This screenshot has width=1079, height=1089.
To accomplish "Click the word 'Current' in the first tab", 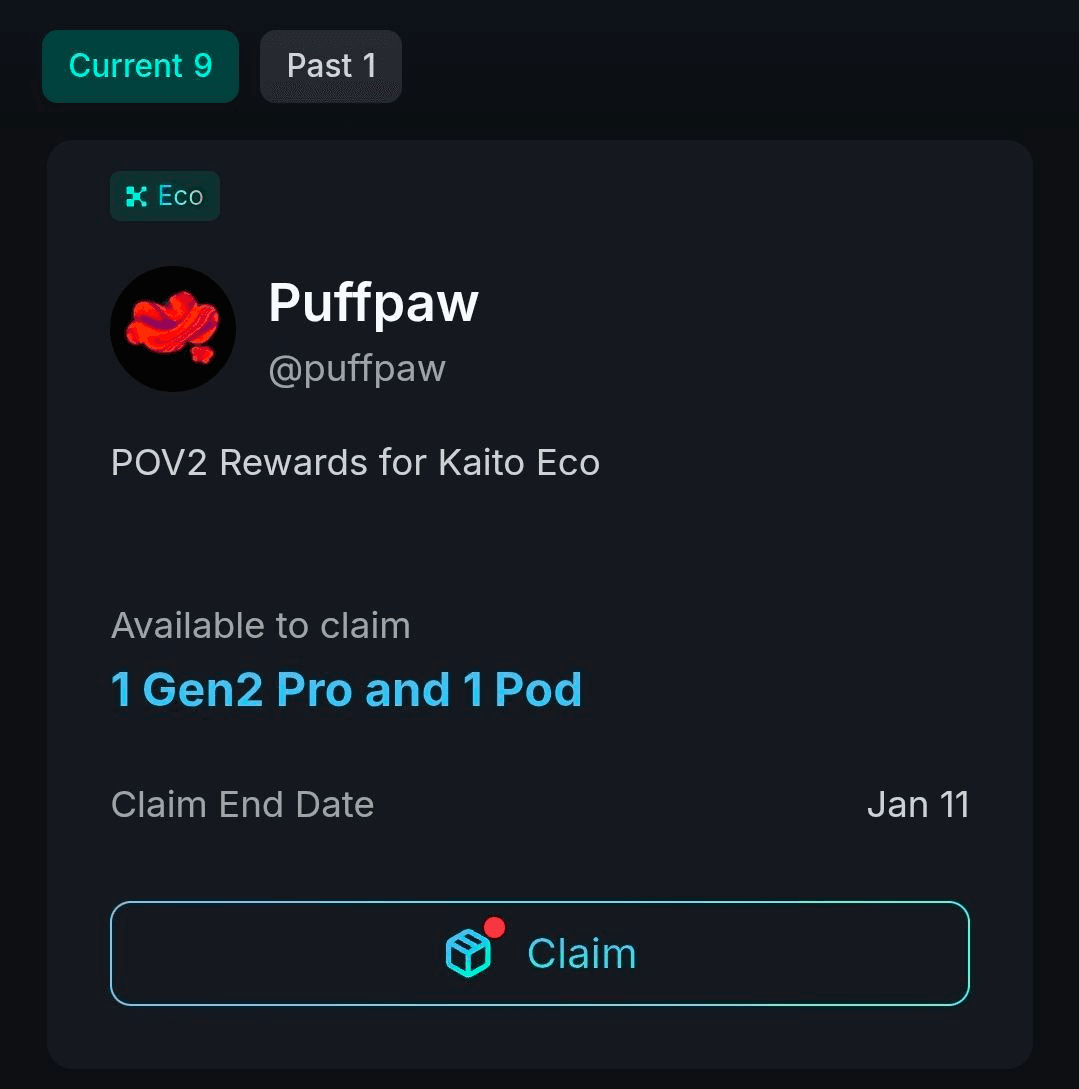I will point(126,66).
